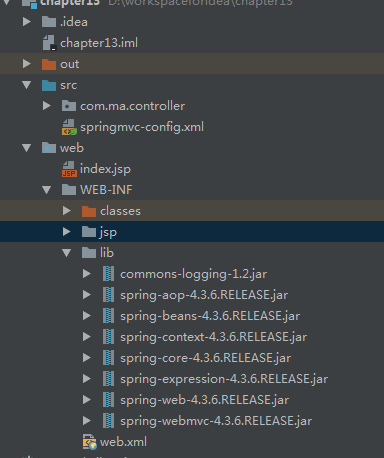384x458 pixels.
Task: Expand the classes folder arrow
Action: point(67,211)
